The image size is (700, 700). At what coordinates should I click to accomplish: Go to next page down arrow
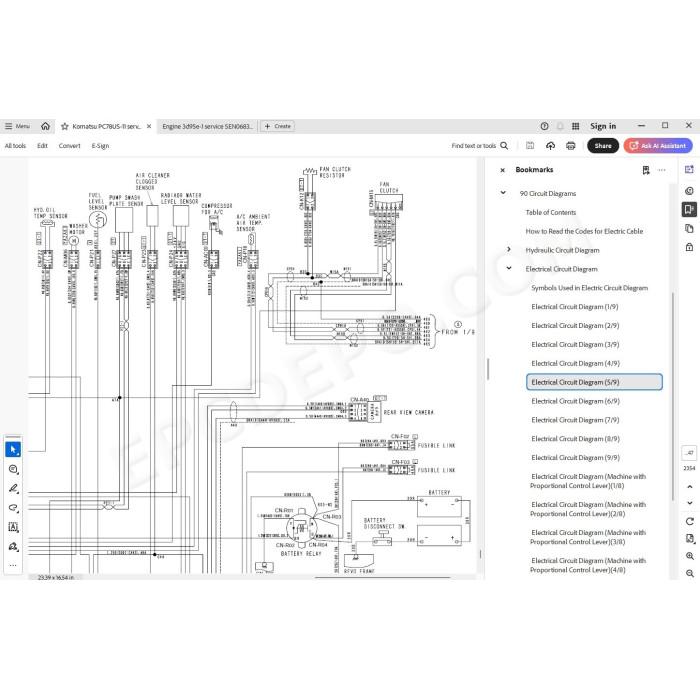(689, 503)
